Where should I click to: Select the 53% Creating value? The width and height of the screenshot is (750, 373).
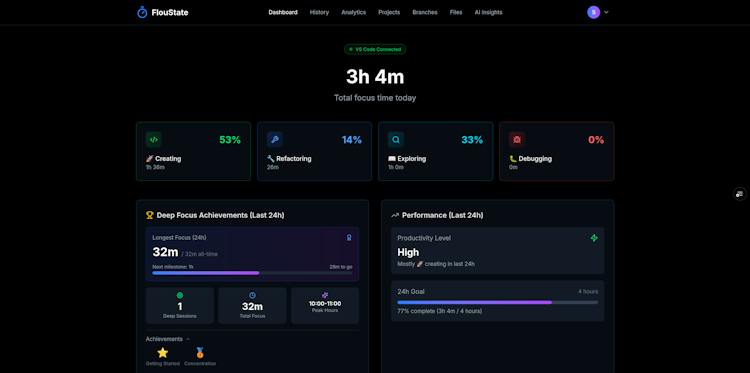tap(230, 140)
